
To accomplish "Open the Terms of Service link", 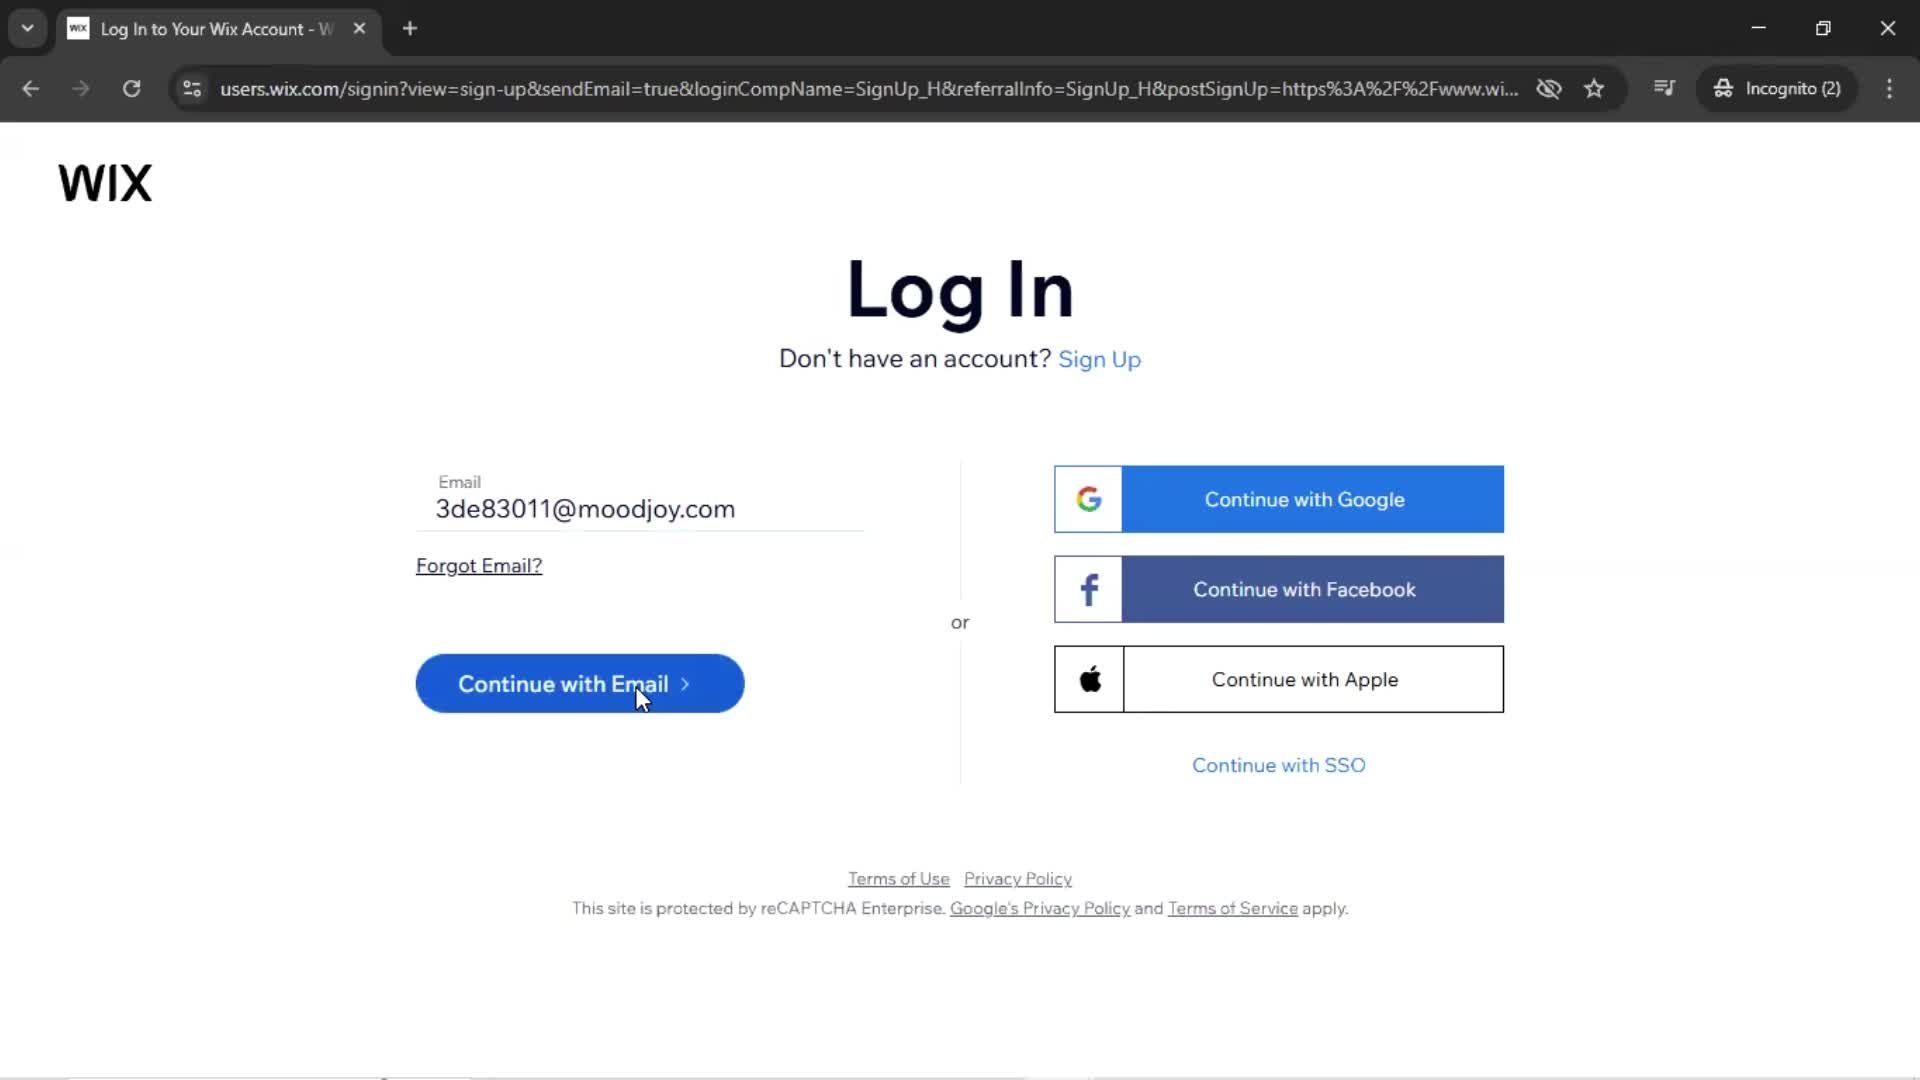I will pos(1233,908).
